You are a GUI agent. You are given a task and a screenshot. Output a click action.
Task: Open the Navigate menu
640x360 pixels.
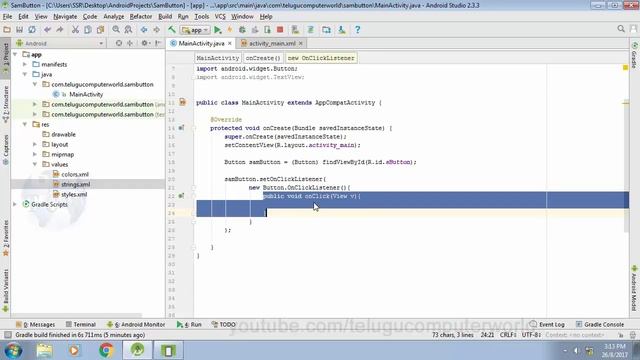coord(65,16)
